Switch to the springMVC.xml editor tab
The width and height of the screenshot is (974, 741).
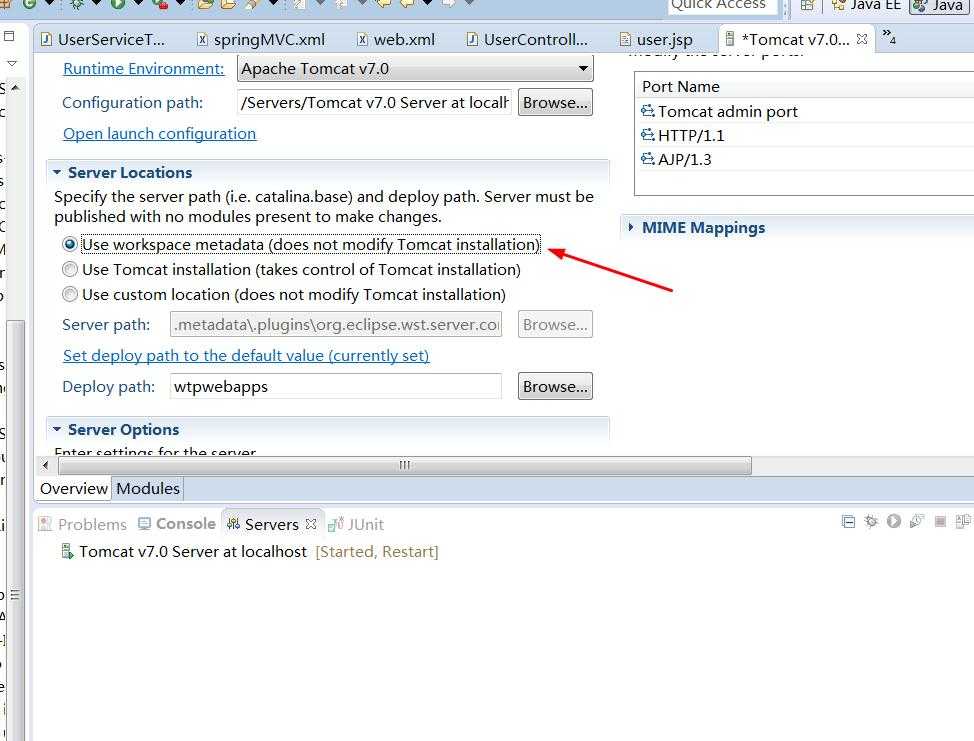[x=261, y=40]
